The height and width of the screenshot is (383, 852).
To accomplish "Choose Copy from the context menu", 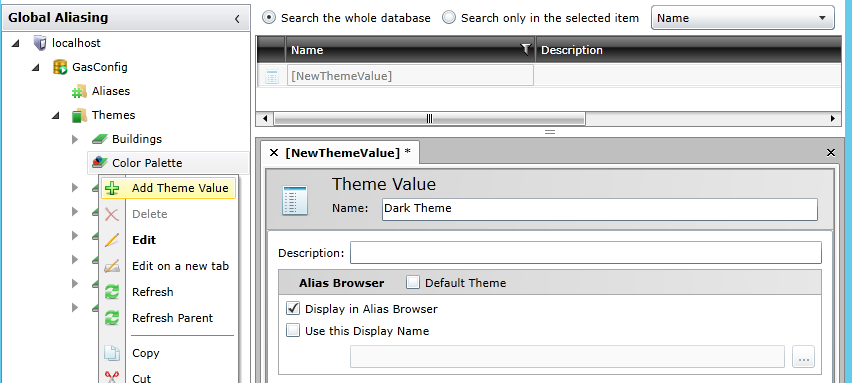I will click(x=146, y=353).
